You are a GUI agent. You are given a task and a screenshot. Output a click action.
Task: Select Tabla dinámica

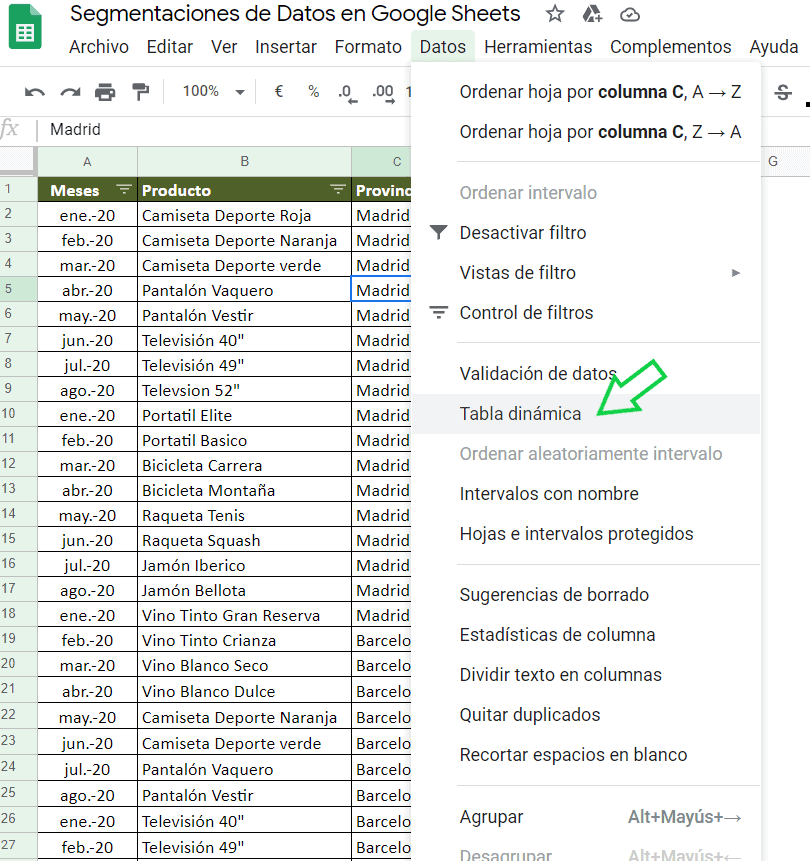586,414
